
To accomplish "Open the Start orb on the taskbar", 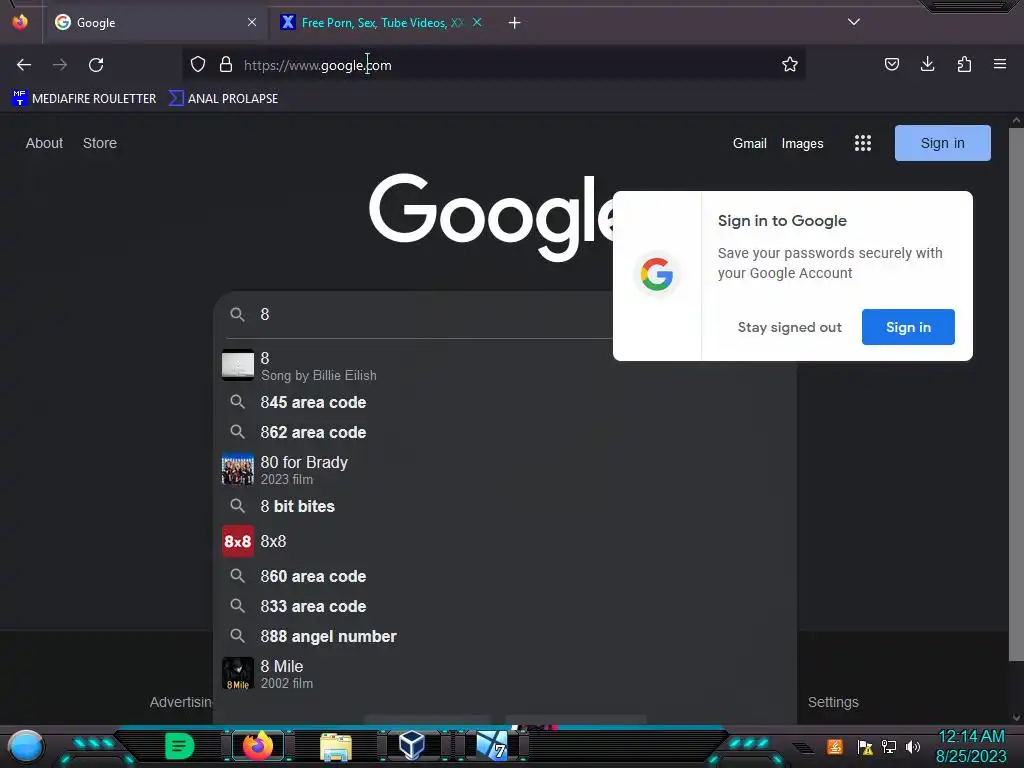I will tap(26, 747).
